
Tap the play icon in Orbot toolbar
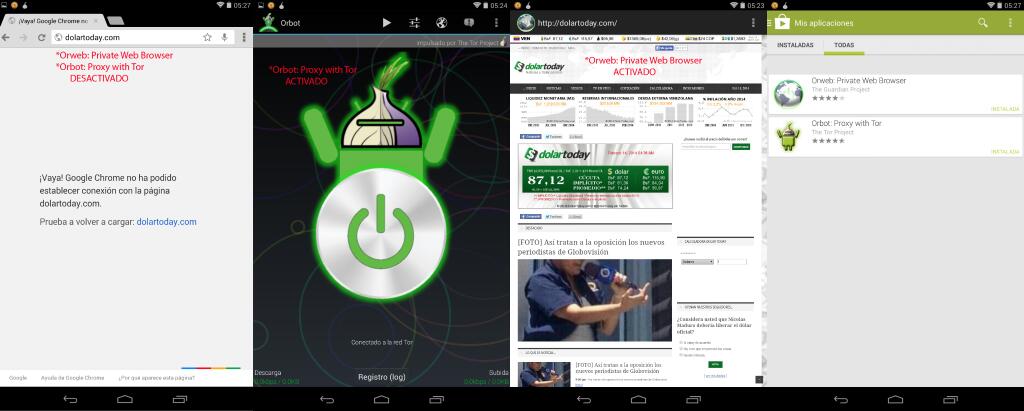[x=387, y=23]
